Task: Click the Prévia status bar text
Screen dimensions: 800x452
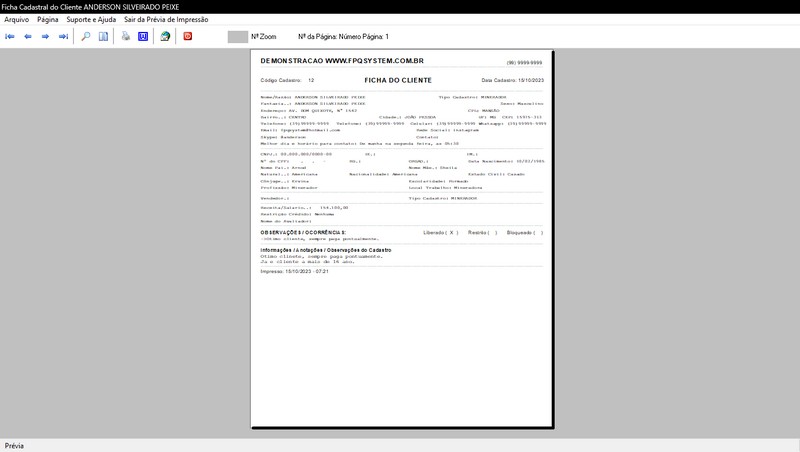Action: pyautogui.click(x=14, y=445)
